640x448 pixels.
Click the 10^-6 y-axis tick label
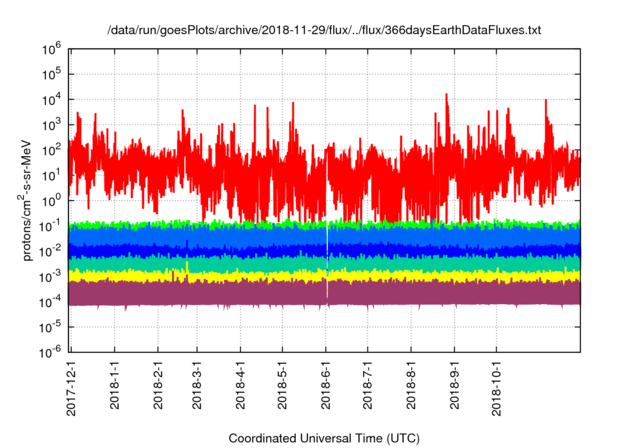tap(50, 352)
